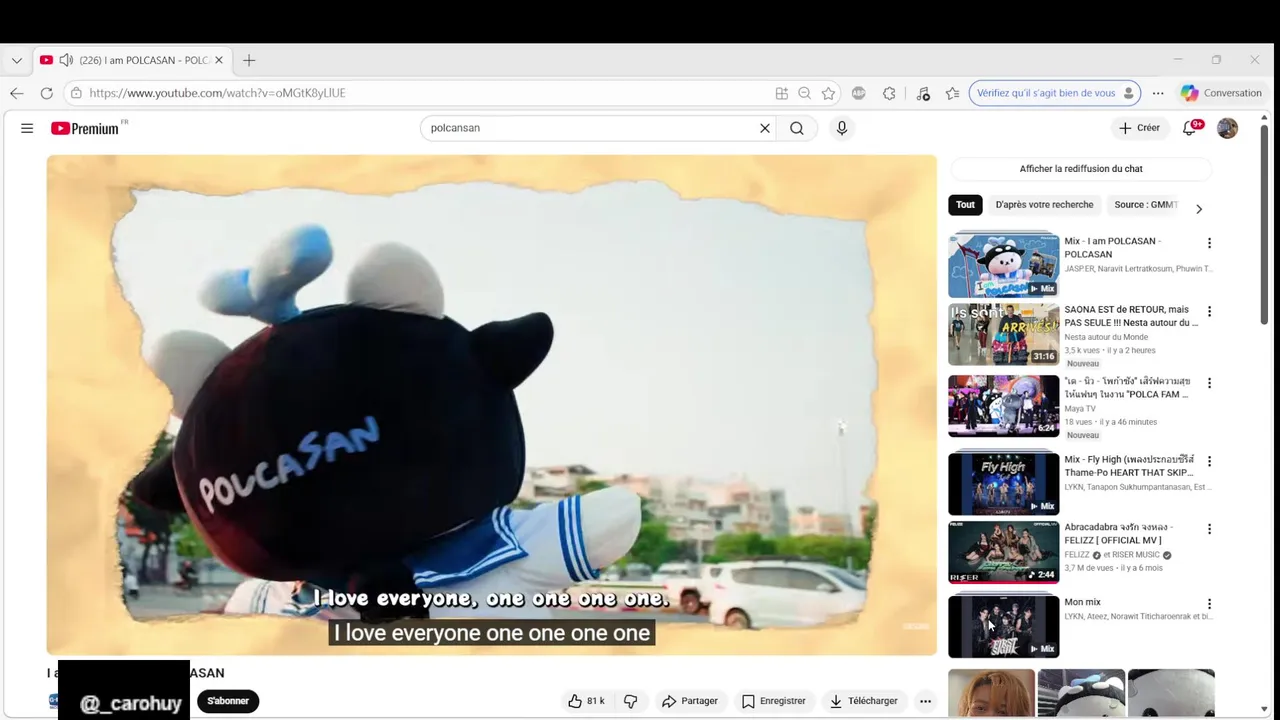Open the channel name Maya TV

point(1080,409)
